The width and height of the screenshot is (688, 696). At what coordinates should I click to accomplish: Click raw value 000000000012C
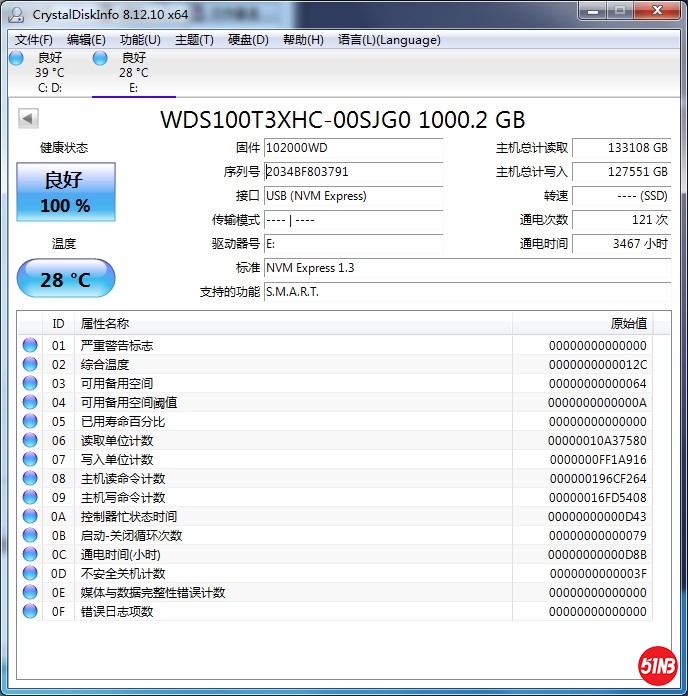(598, 364)
